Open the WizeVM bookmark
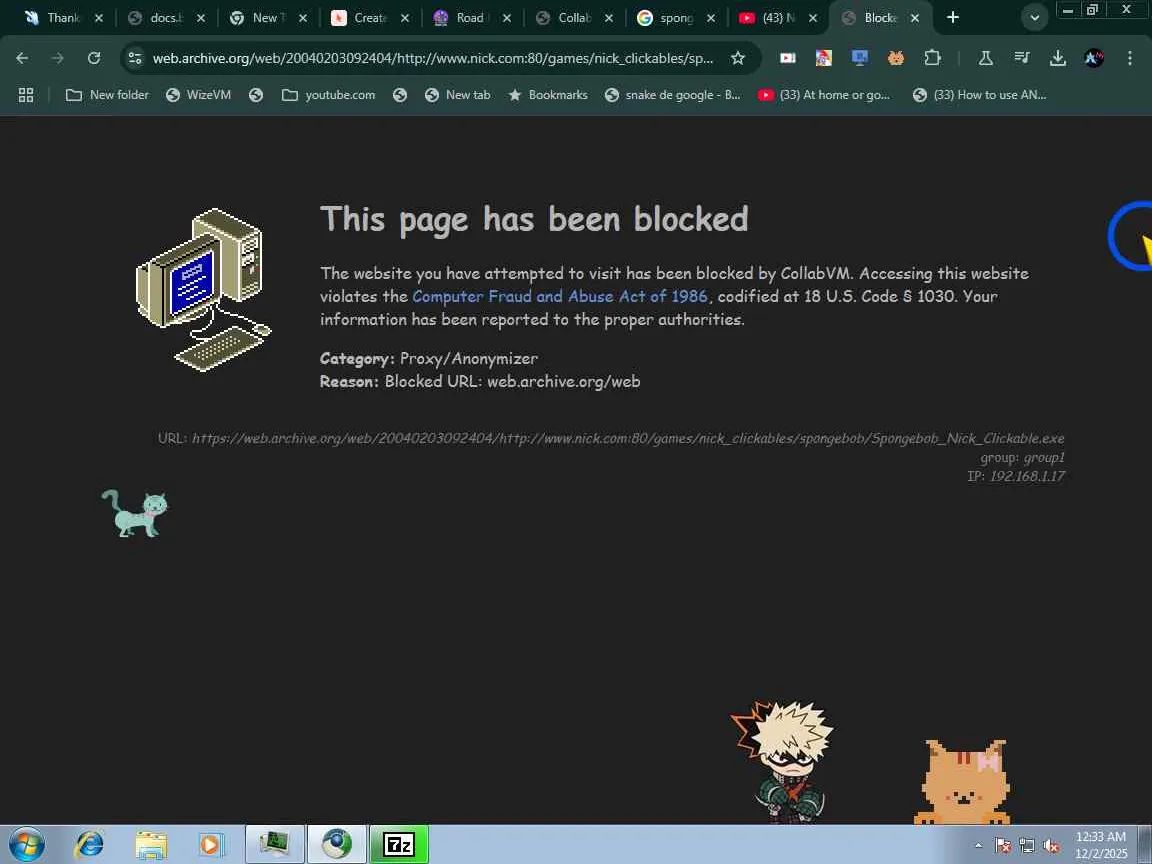 point(198,95)
